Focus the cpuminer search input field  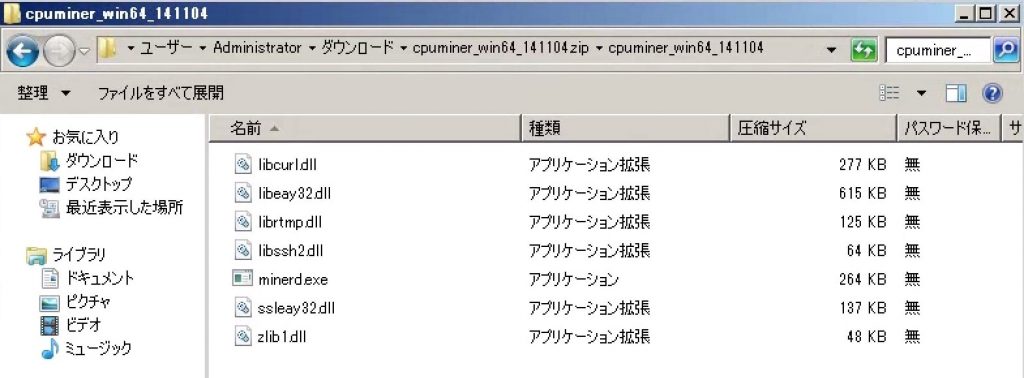coord(938,50)
